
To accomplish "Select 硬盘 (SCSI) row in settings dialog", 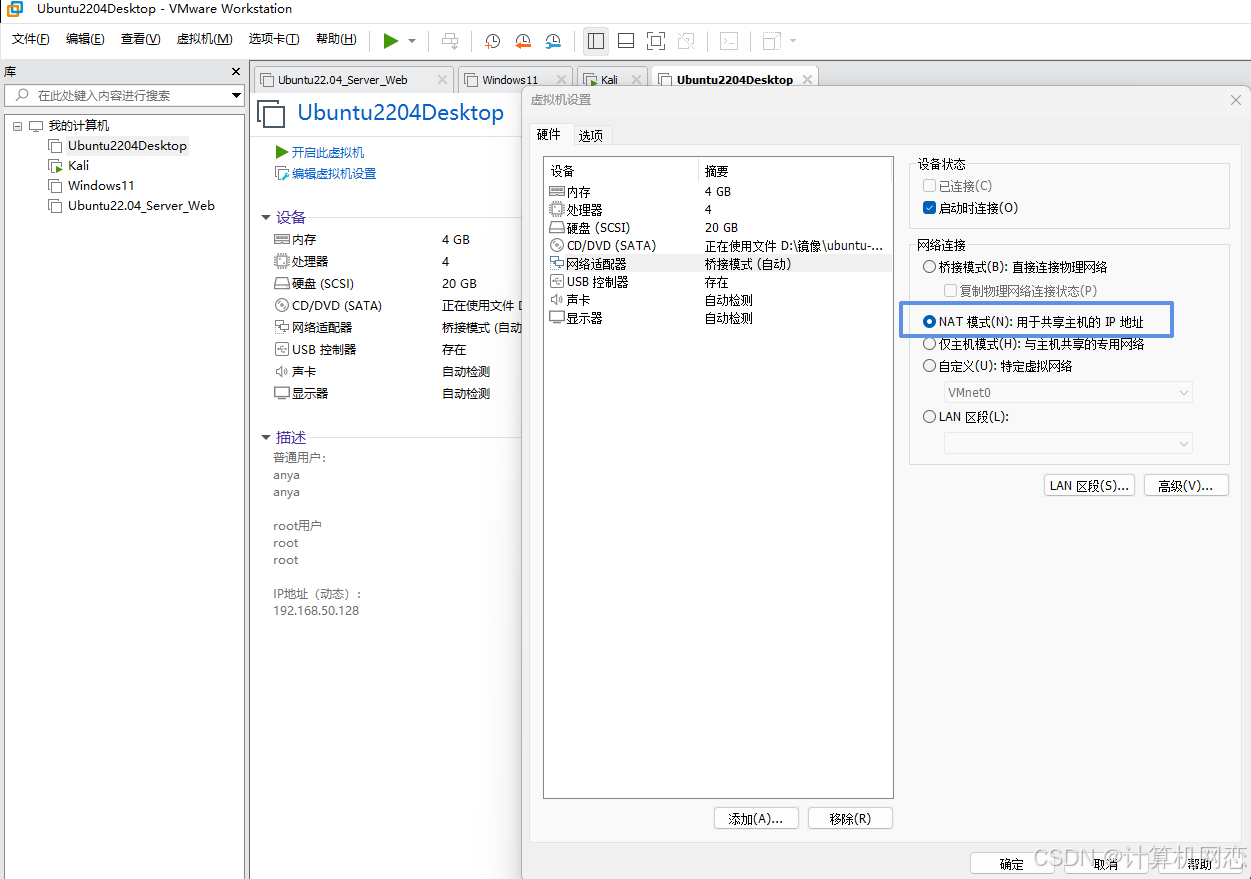I will coord(718,227).
